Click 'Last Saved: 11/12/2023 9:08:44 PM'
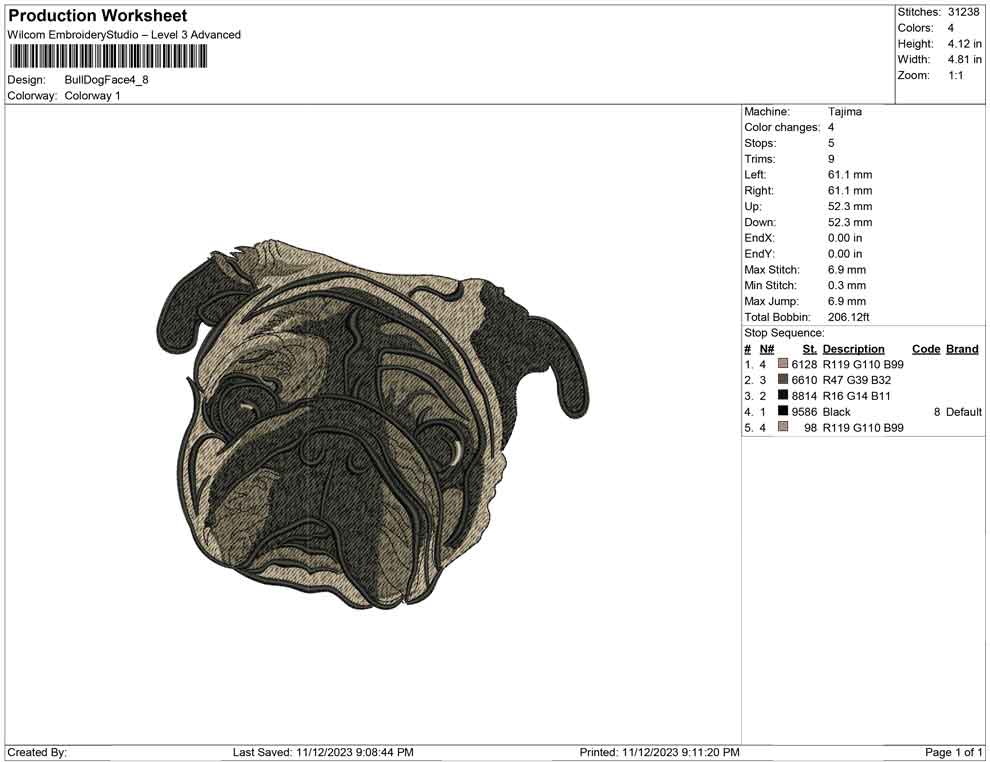The width and height of the screenshot is (990, 762). pyautogui.click(x=323, y=752)
